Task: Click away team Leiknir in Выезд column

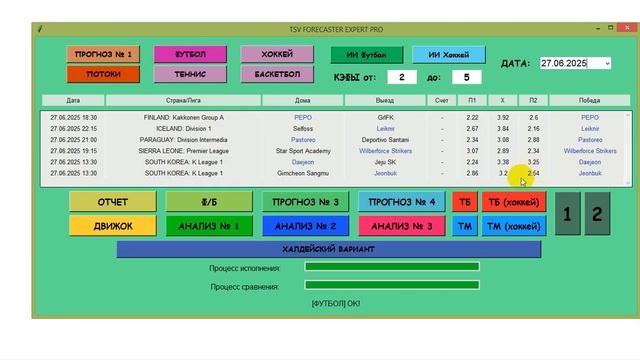Action: point(385,129)
